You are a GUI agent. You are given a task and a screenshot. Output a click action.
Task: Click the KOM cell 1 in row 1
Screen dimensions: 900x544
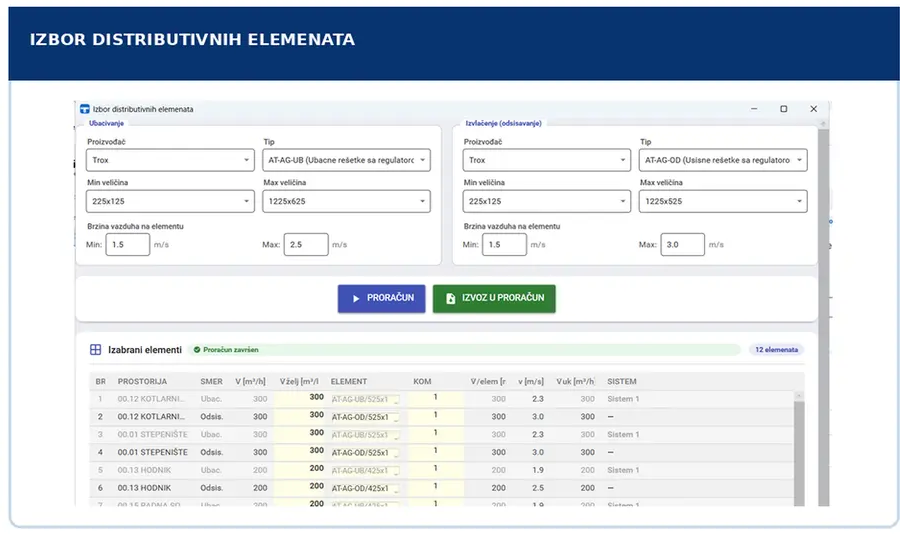click(436, 397)
